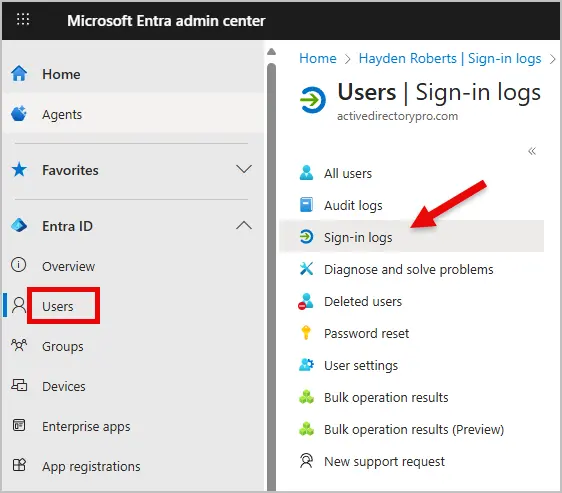The height and width of the screenshot is (493, 562).
Task: Open the Agents sidebar item
Action: tap(133, 114)
